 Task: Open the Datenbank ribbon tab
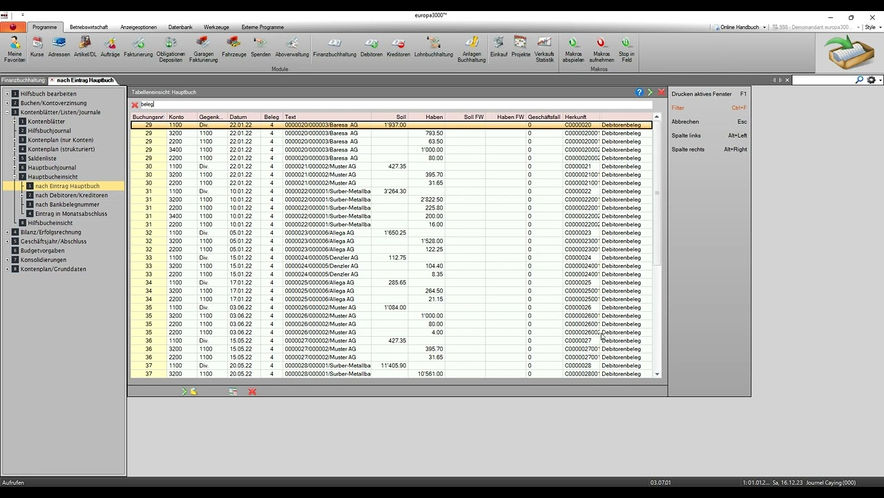pyautogui.click(x=180, y=26)
